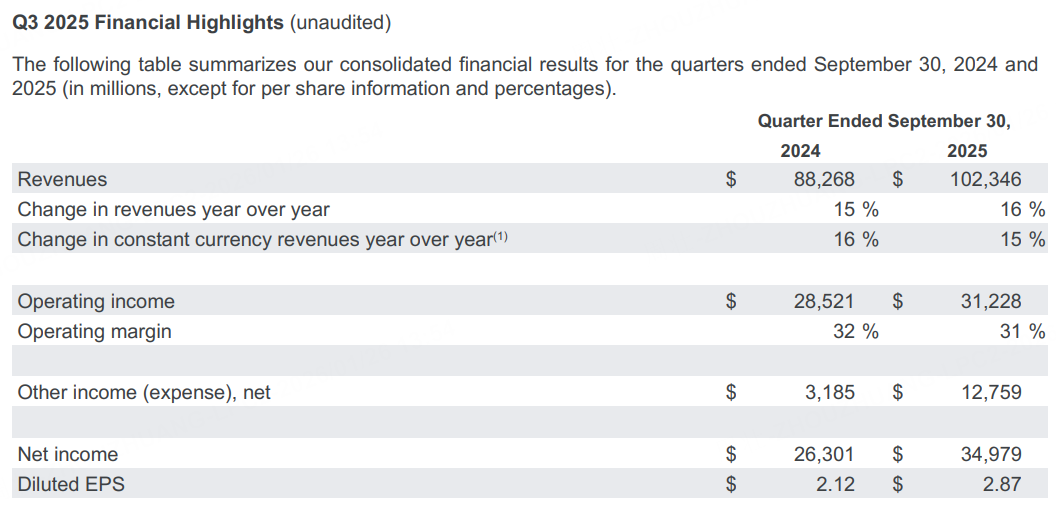Click the 2025 operating income value 31,228
Viewport: 1056px width, 513px height.
pos(989,301)
